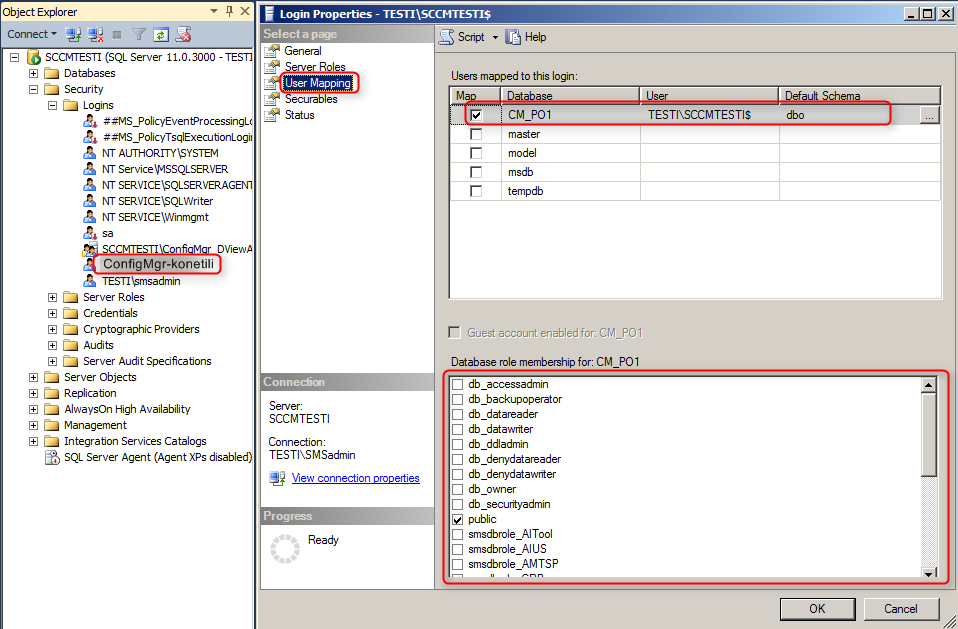This screenshot has width=958, height=629.
Task: Click the ellipsis button for default schema
Action: pos(929,115)
